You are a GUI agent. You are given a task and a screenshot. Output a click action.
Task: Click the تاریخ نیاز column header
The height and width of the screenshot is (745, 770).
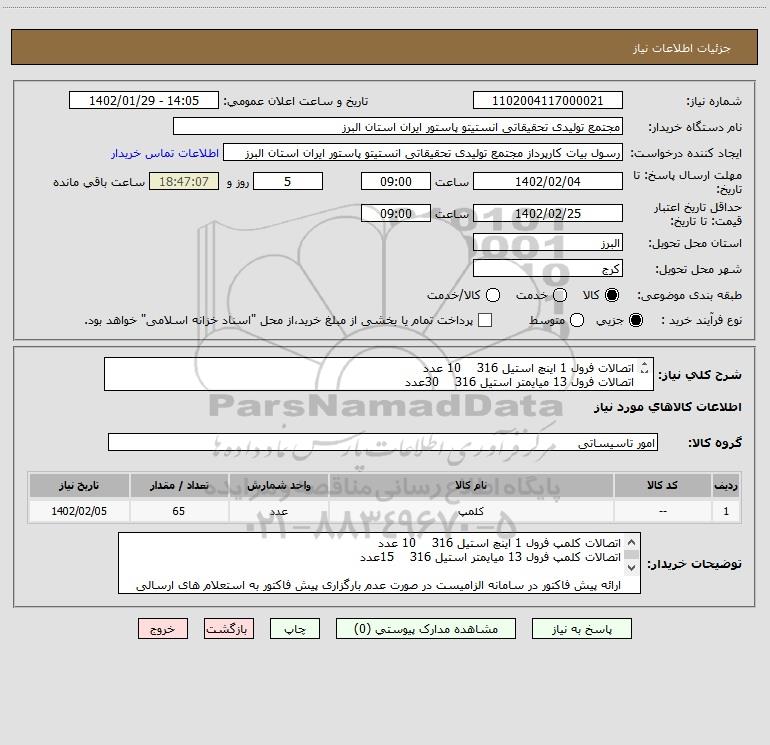[x=79, y=485]
